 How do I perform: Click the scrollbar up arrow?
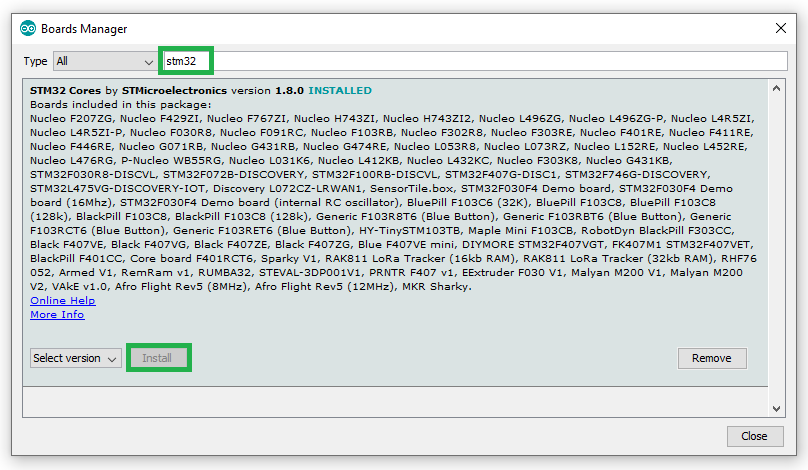[x=778, y=88]
